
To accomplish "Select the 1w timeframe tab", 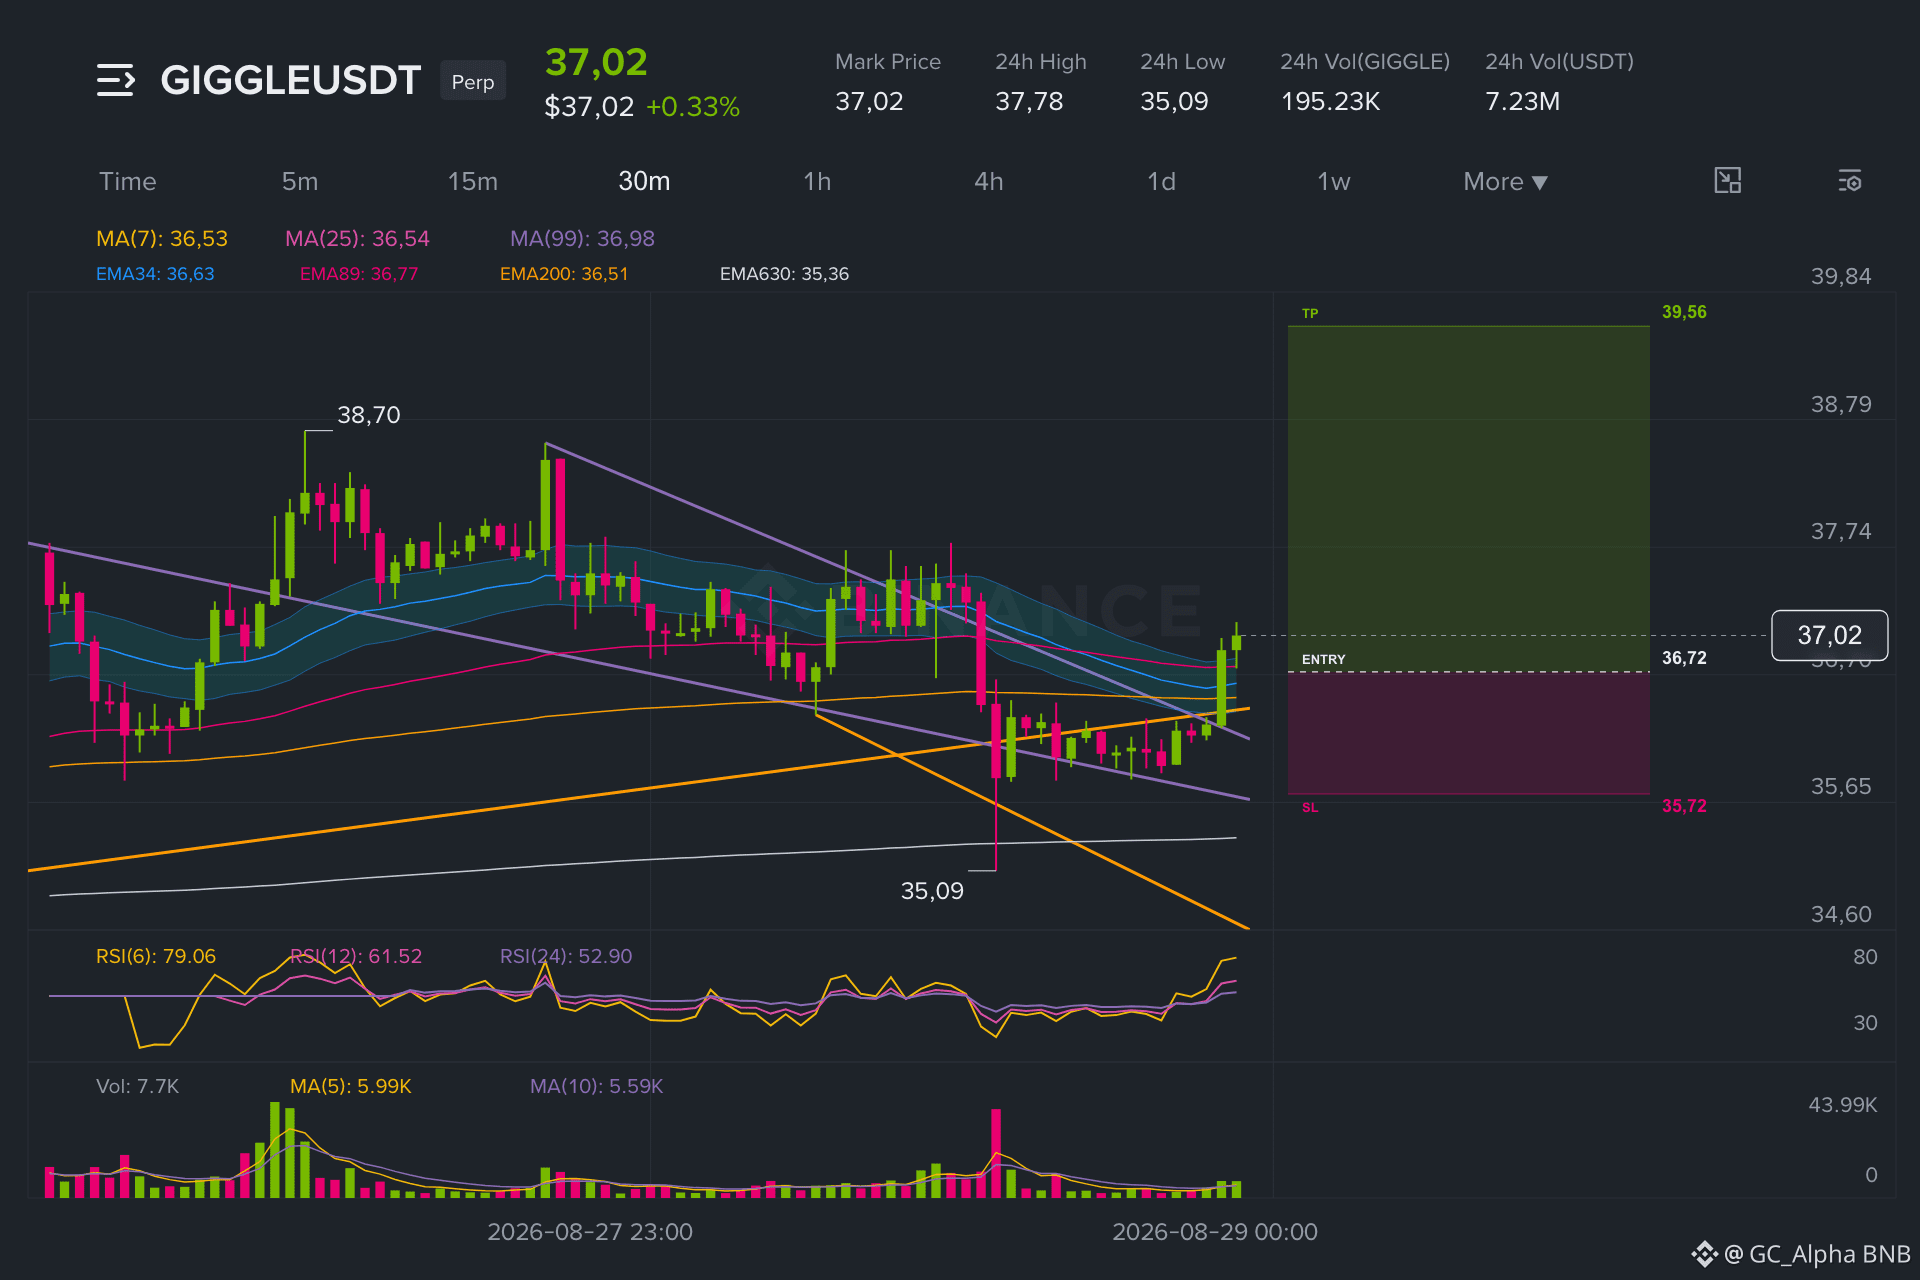I will pos(1334,182).
